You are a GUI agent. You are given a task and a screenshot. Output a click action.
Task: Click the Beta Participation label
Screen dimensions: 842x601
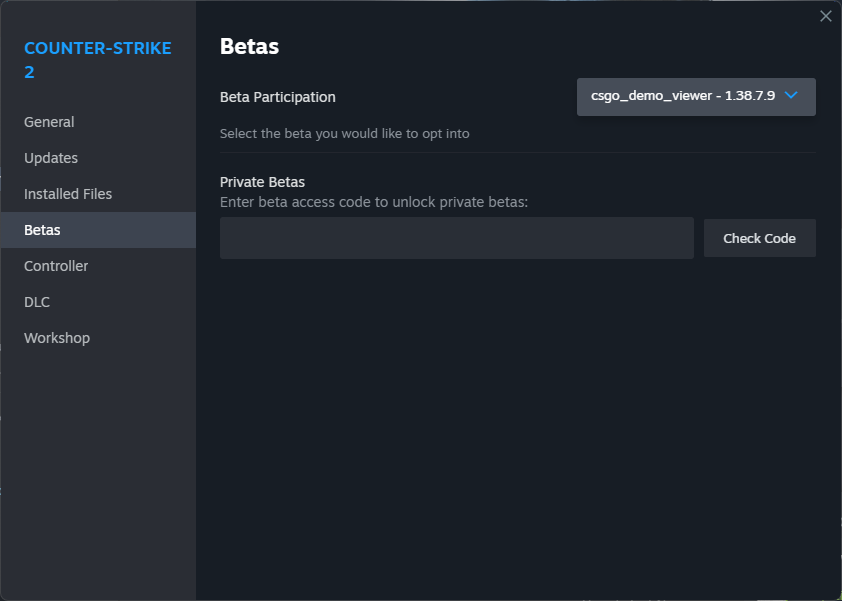pyautogui.click(x=278, y=97)
